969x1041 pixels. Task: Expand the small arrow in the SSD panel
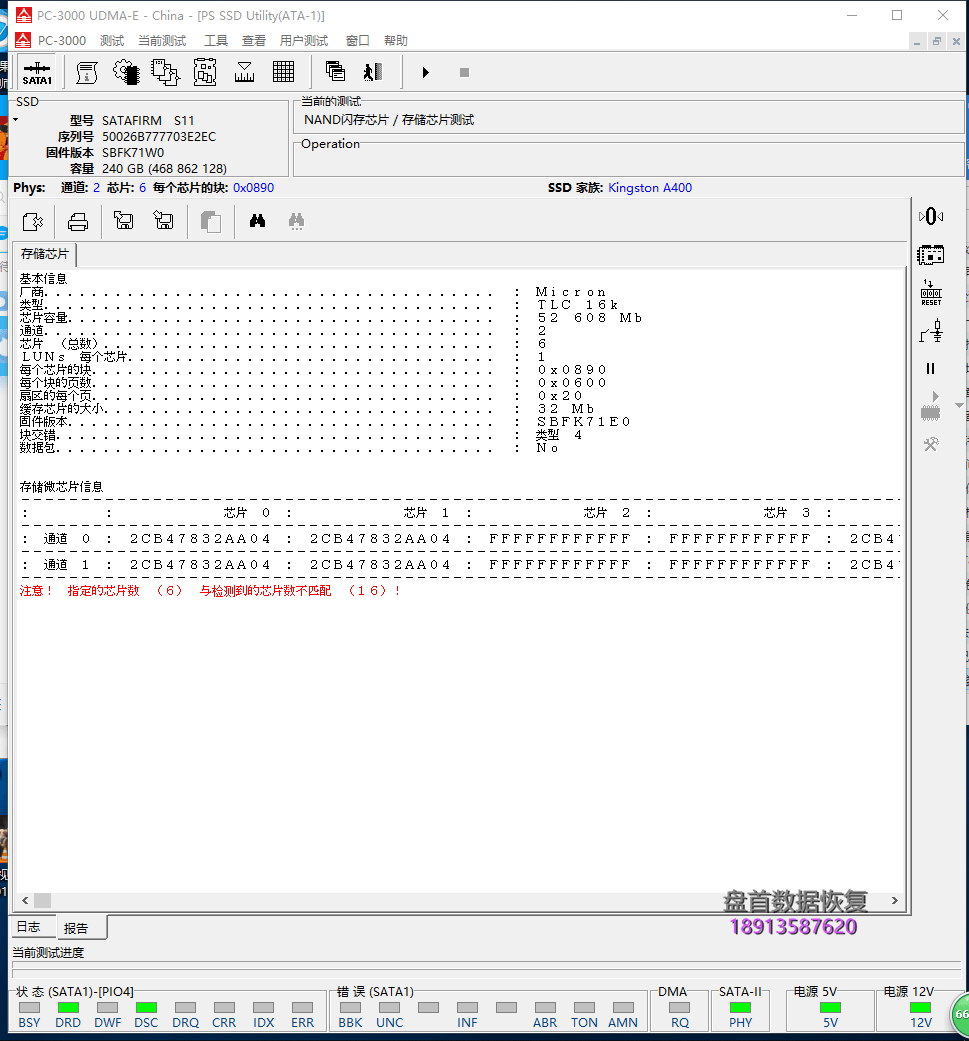coord(16,120)
